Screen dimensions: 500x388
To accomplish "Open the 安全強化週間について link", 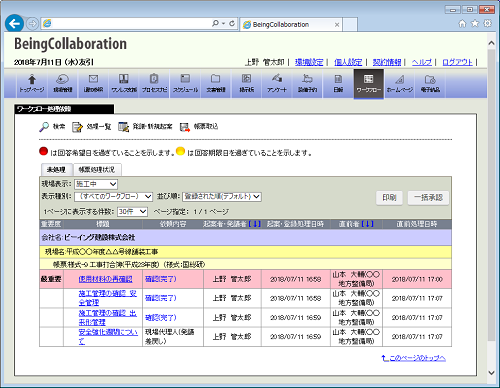I will click(108, 337).
